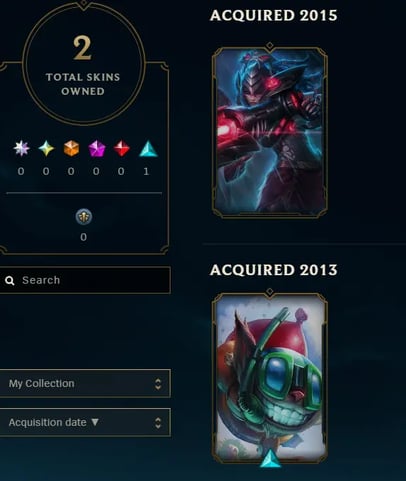Click the Ultimate skin tier gem icon
The image size is (406, 481).
21,148
